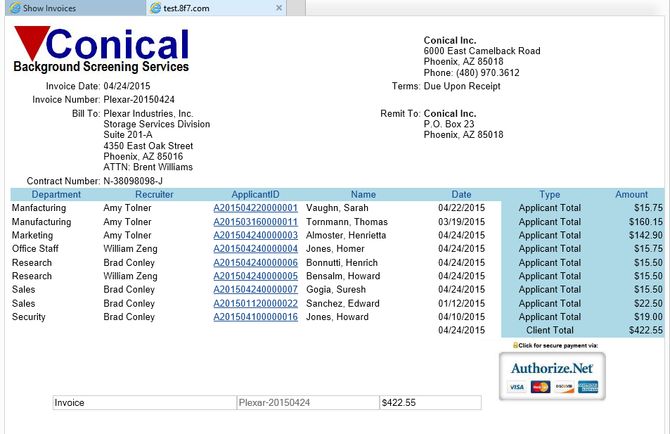Click the American Express card icon

click(x=588, y=387)
